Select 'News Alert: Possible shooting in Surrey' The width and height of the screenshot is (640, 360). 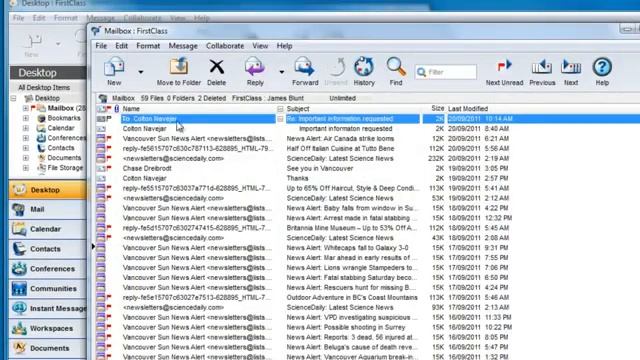pos(346,327)
